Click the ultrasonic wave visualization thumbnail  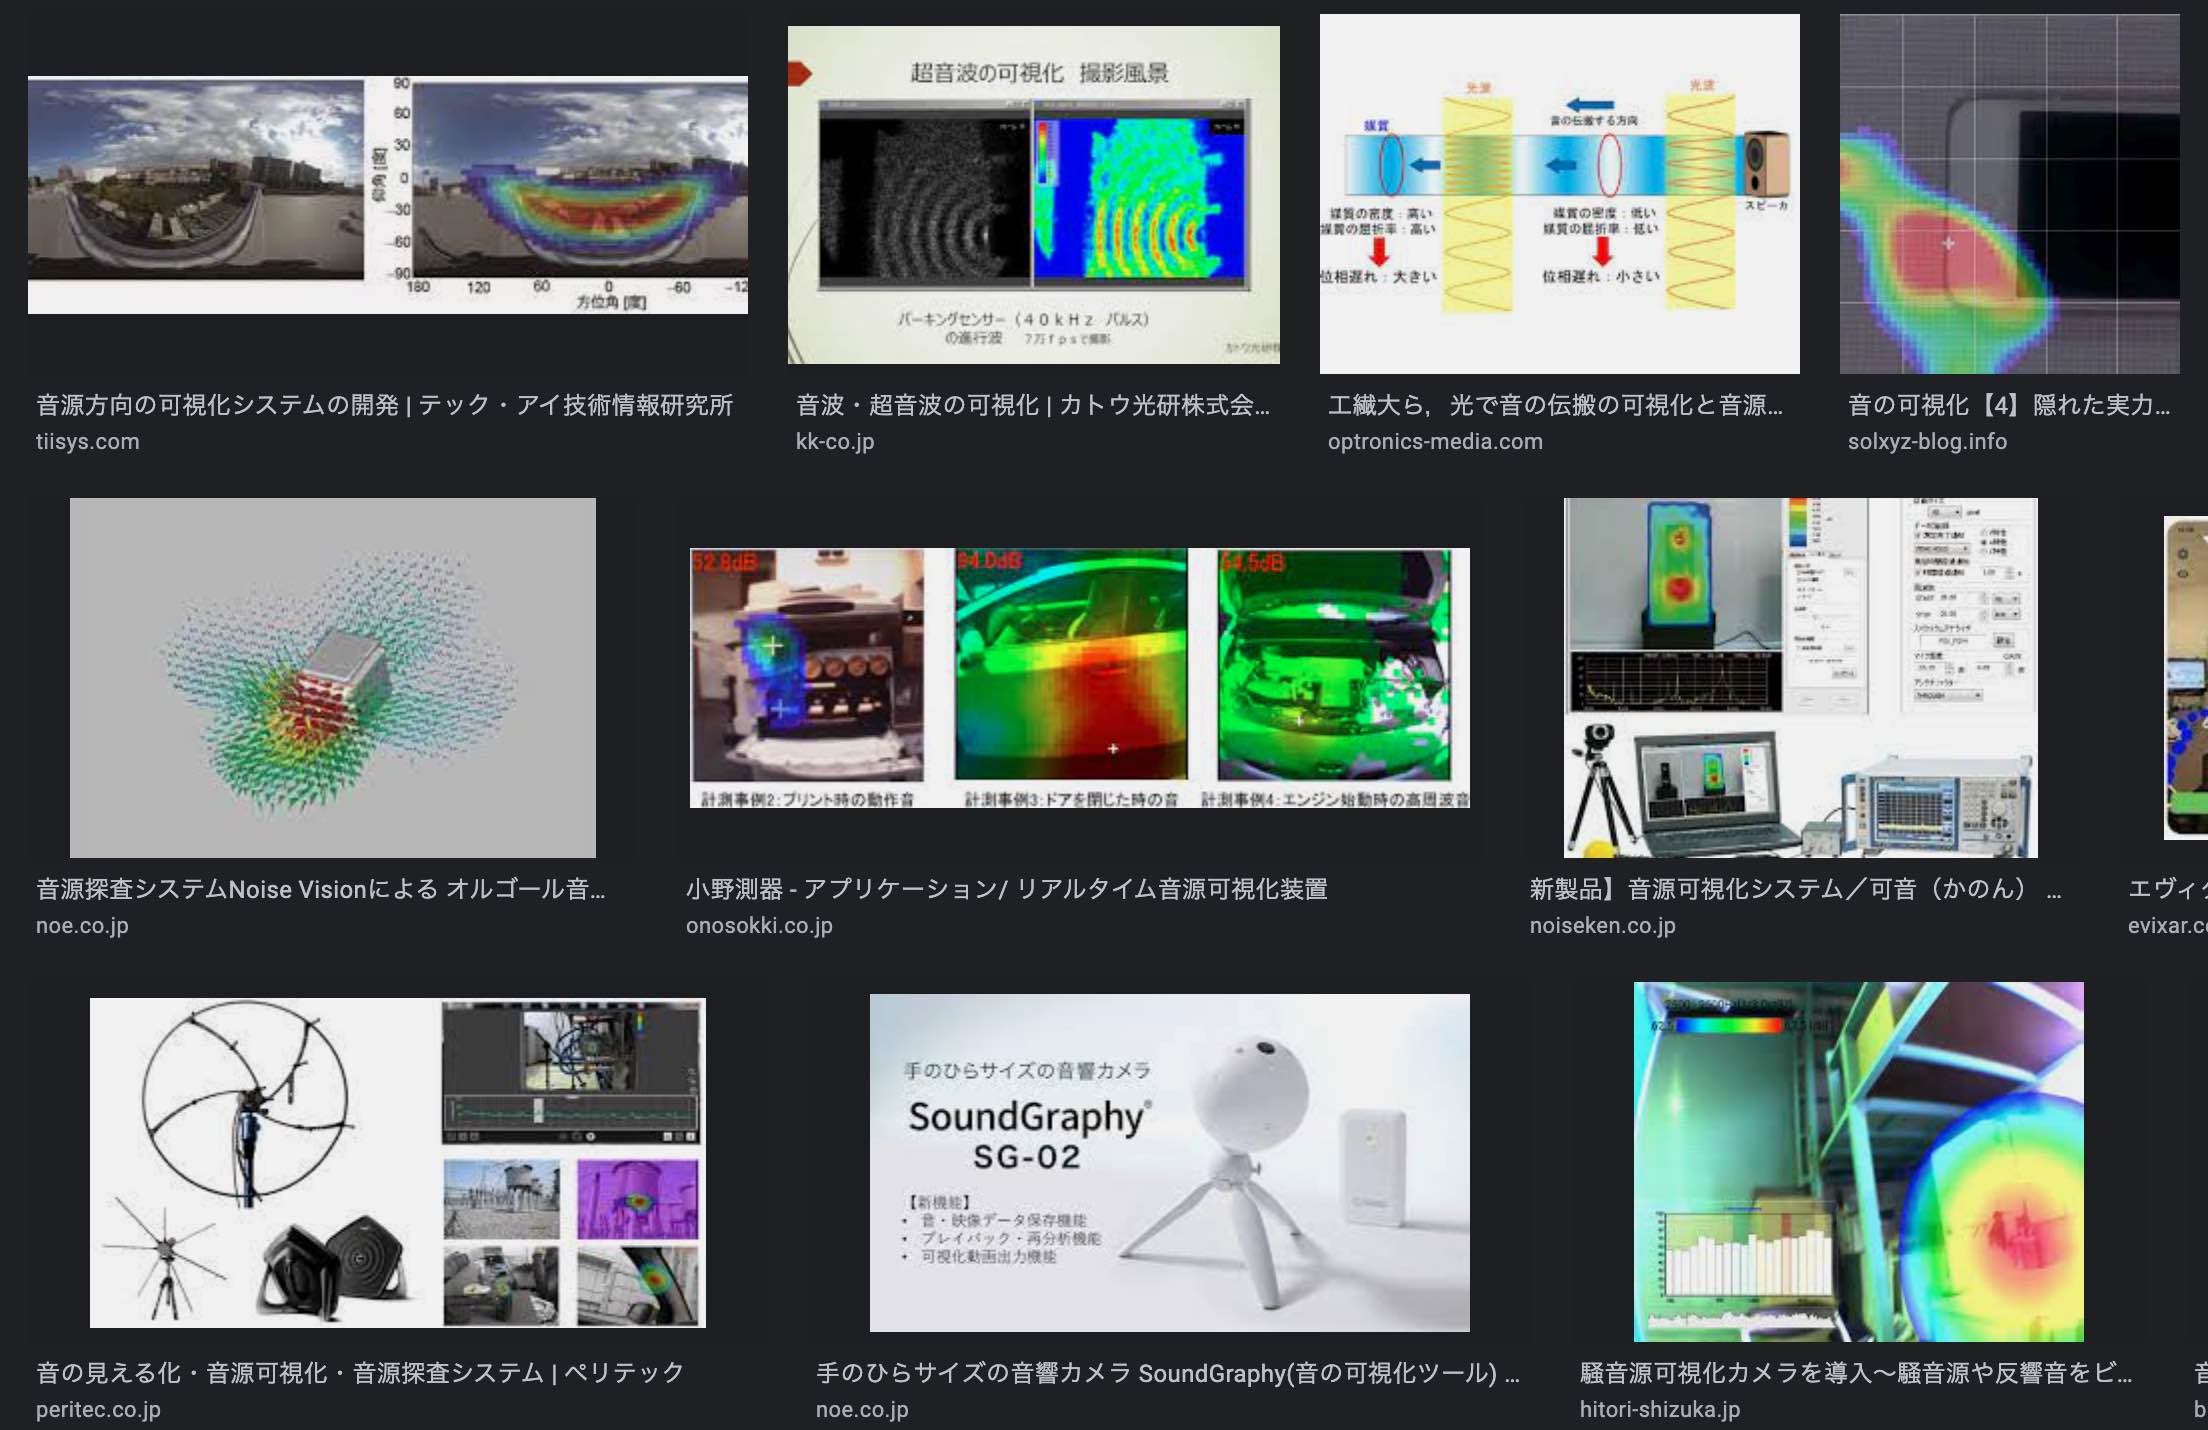click(x=1033, y=195)
